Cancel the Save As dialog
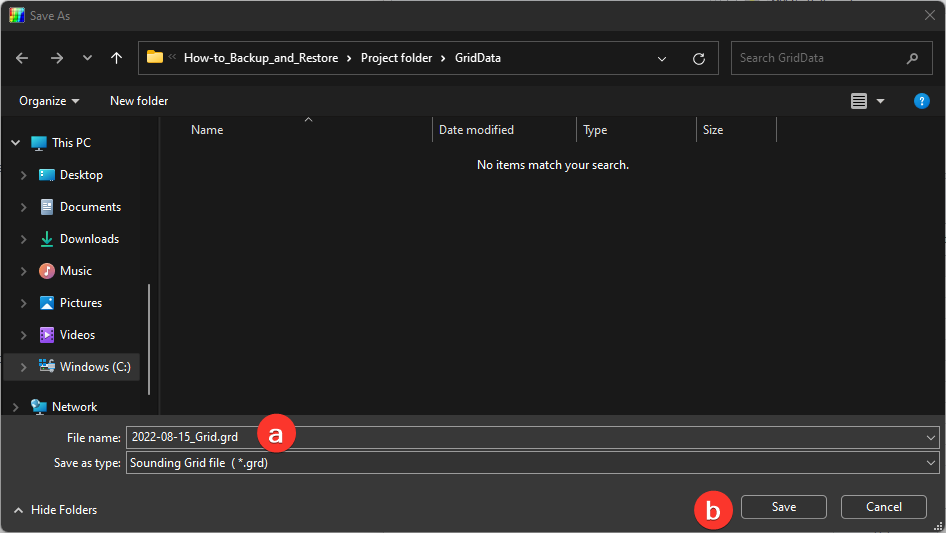This screenshot has height=533, width=946. [x=883, y=507]
